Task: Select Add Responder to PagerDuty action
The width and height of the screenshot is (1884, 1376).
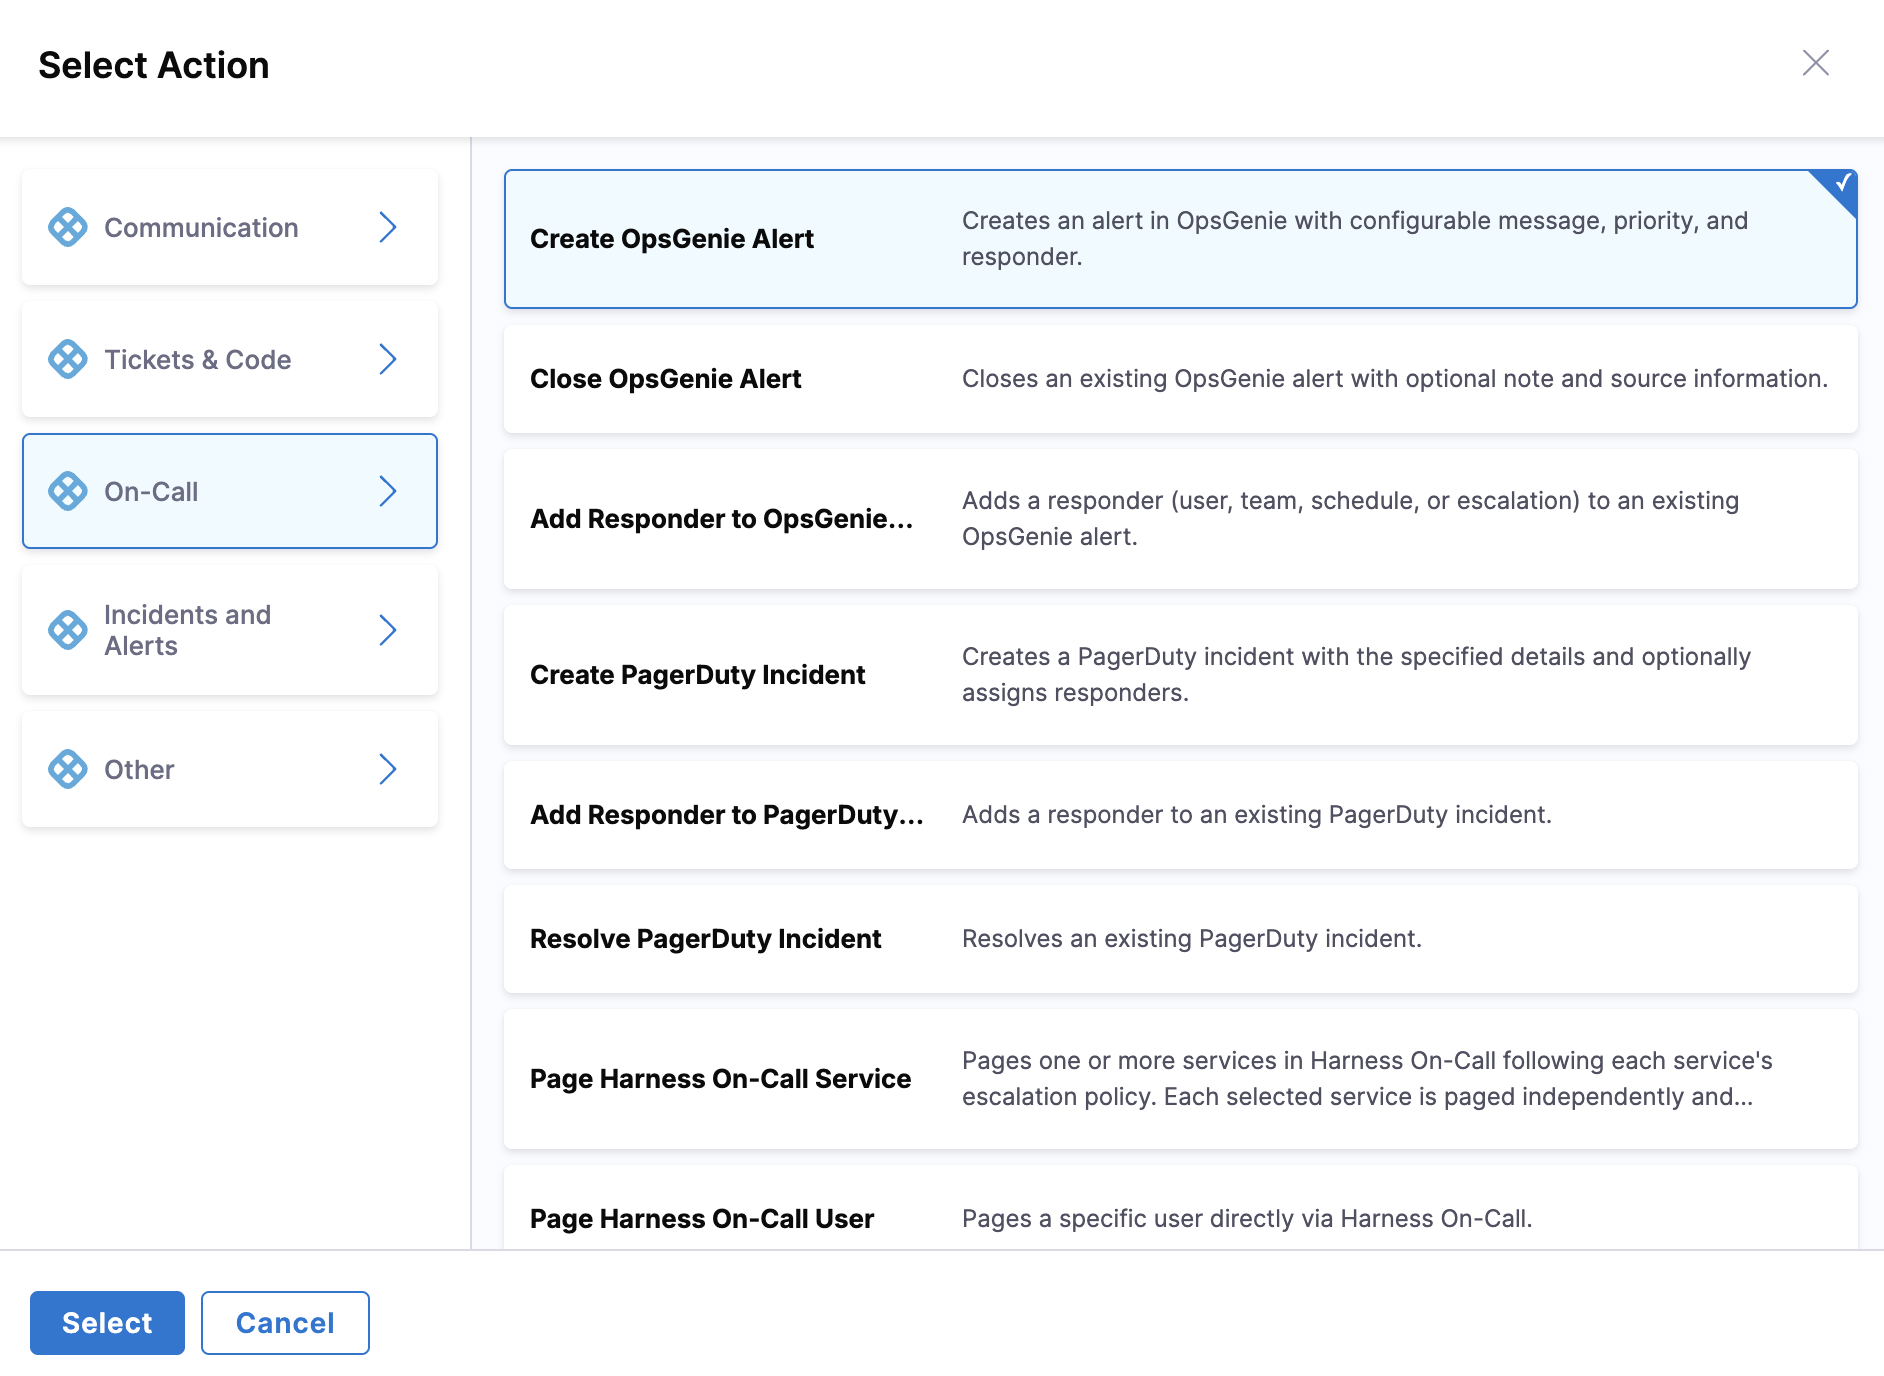Action: 1181,815
